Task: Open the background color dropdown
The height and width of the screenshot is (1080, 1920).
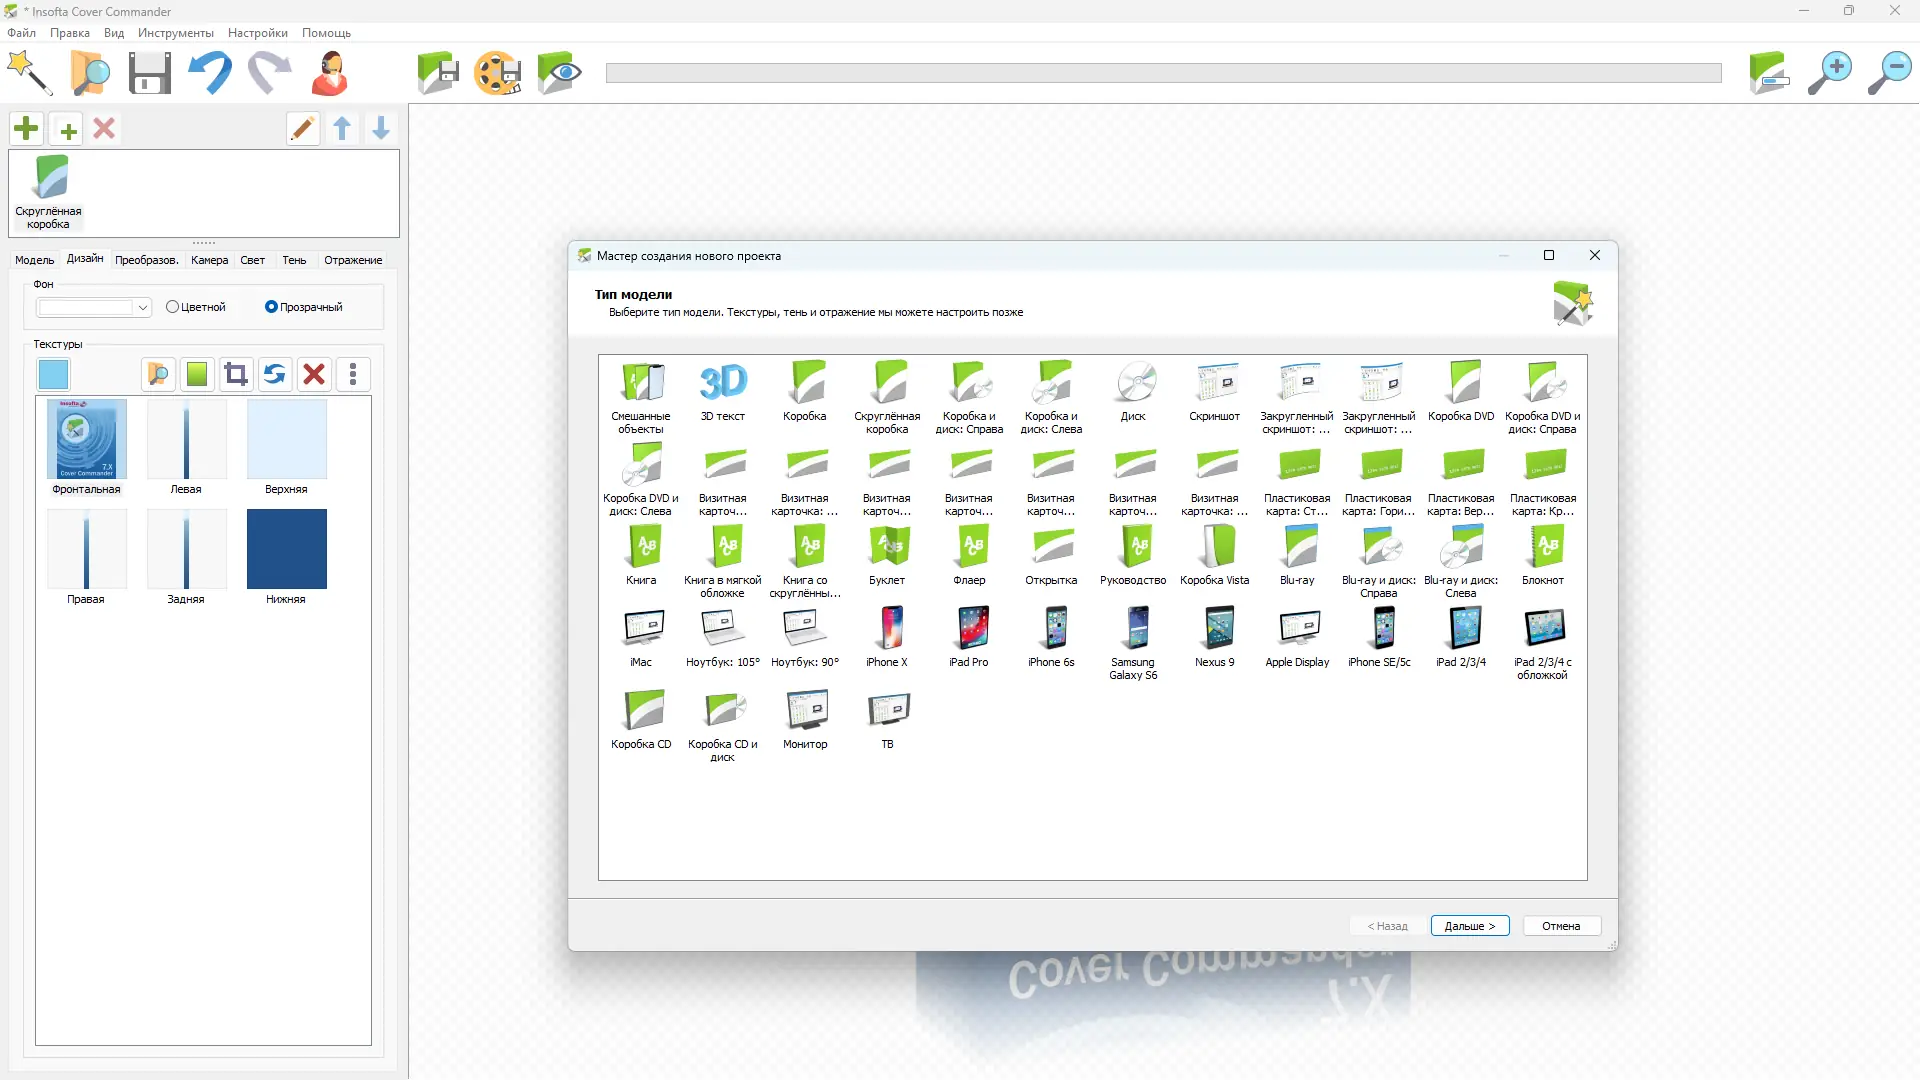Action: point(143,308)
